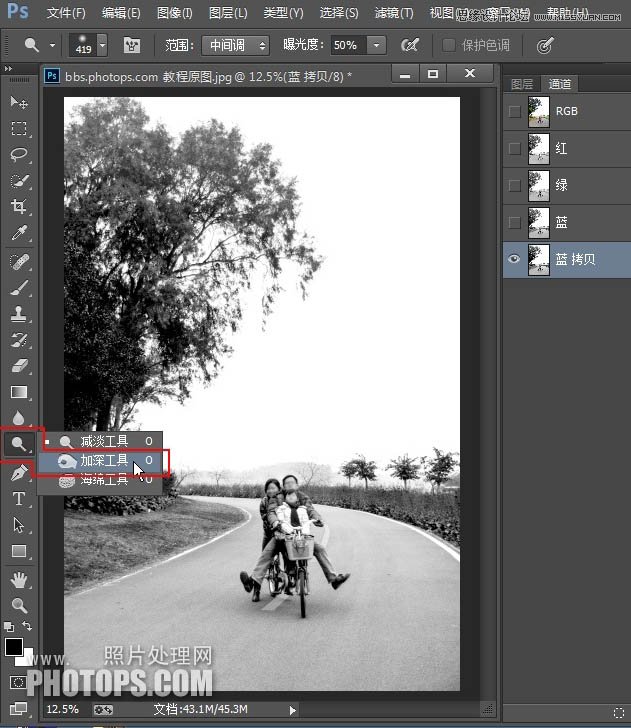Screen dimensions: 631x728
Task: Open the 滤镜(T) menu
Action: 394,13
